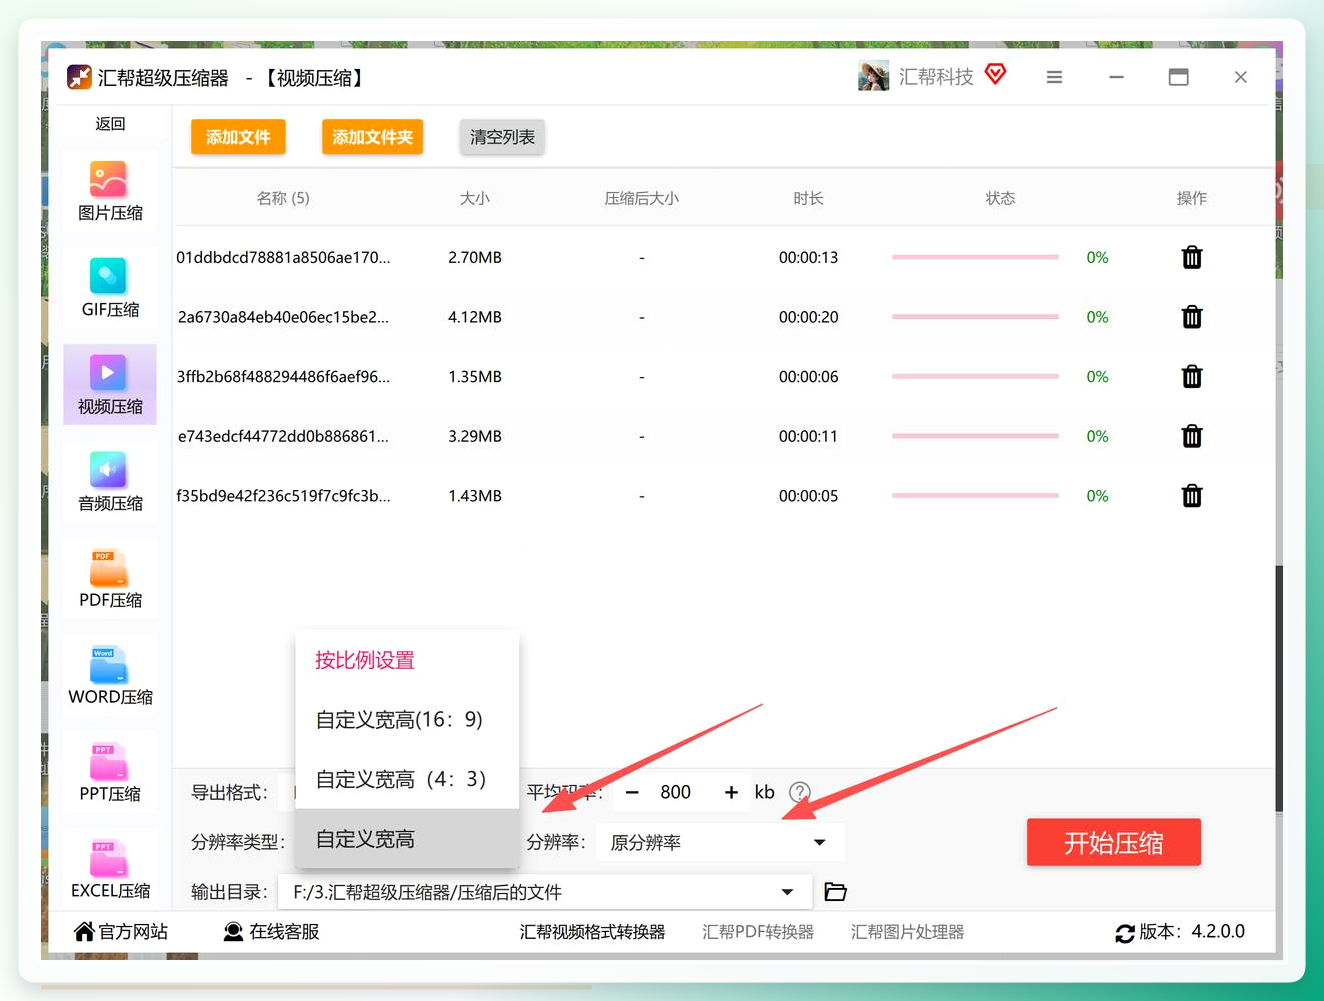Delete the e743edcf44772dd0b886861 file row
This screenshot has width=1324, height=1001.
1192,436
